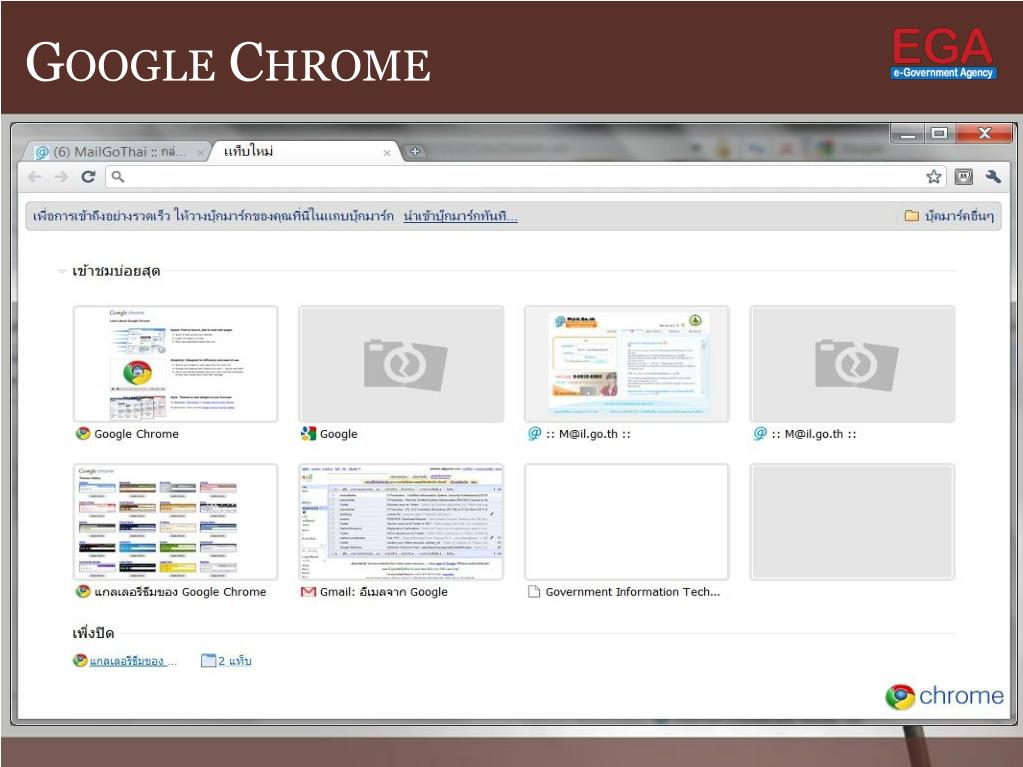Click the extension icon beside the wrench
1023x767 pixels.
click(964, 177)
